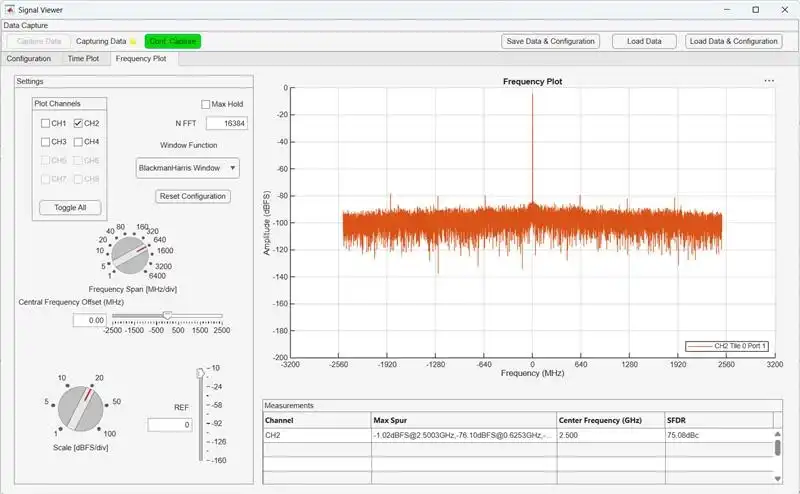Click the Load Data button
800x494 pixels.
point(644,41)
